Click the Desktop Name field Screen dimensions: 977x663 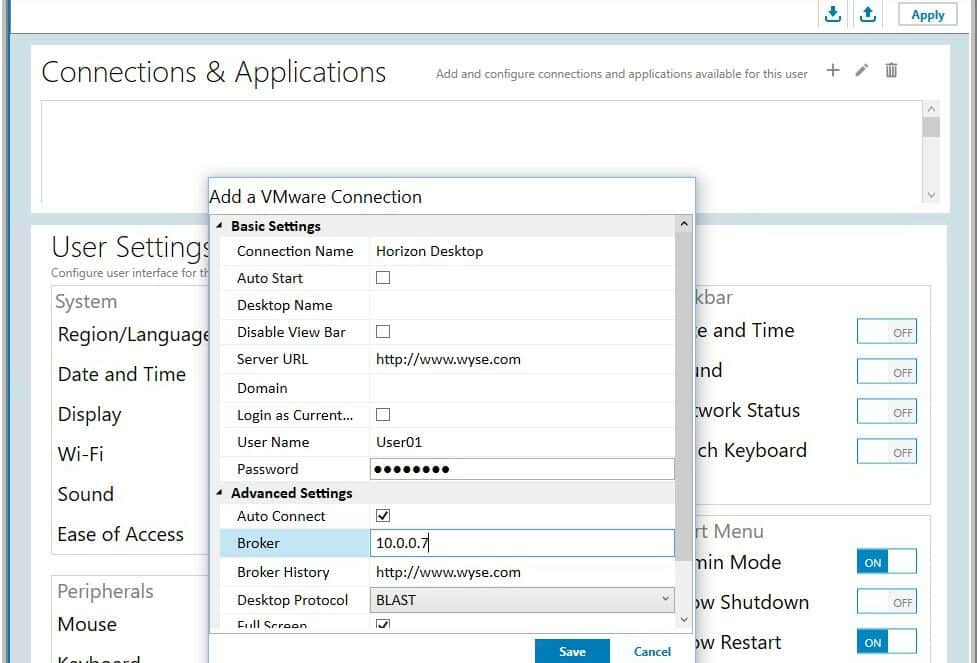click(522, 305)
